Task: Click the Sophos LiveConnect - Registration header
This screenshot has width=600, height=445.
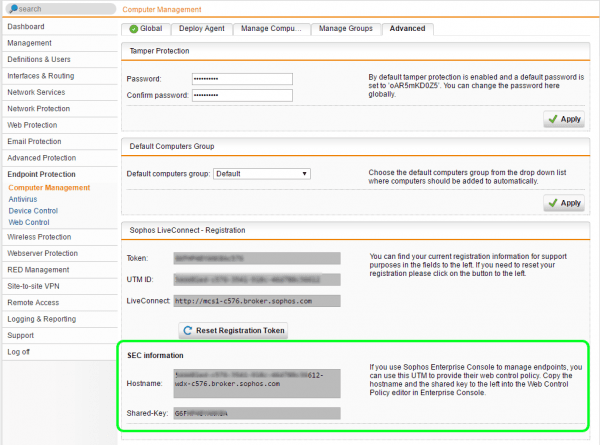Action: pos(187,230)
